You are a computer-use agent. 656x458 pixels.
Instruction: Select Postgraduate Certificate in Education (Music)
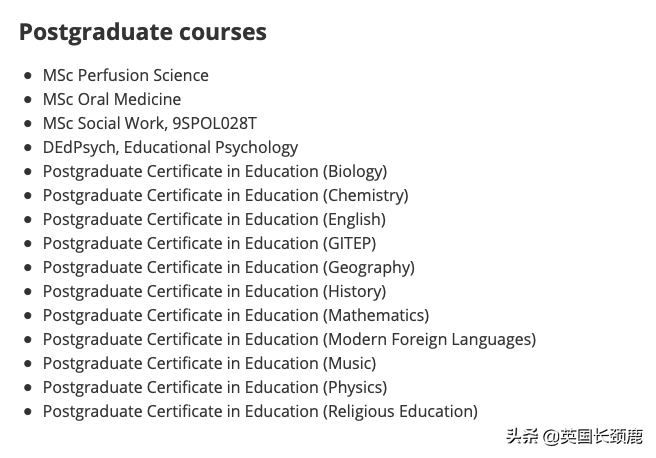coord(209,363)
